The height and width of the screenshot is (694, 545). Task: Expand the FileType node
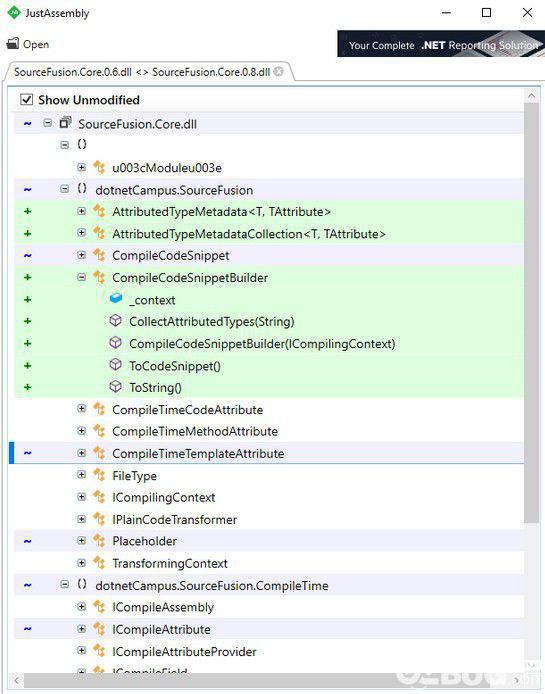click(x=81, y=474)
